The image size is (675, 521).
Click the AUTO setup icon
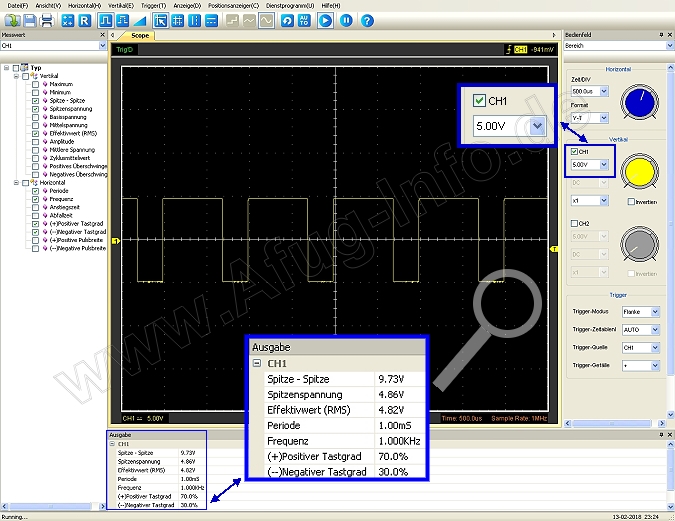point(304,20)
